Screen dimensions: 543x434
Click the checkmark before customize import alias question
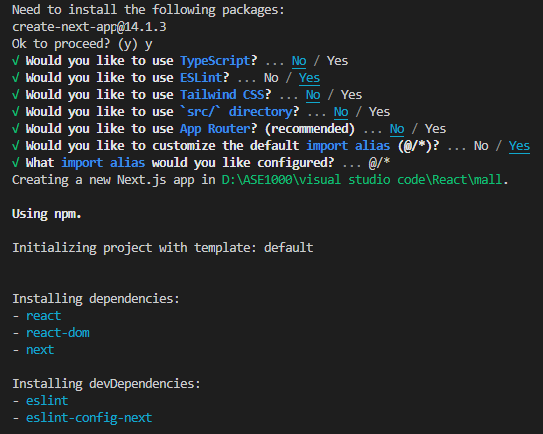(x=16, y=146)
